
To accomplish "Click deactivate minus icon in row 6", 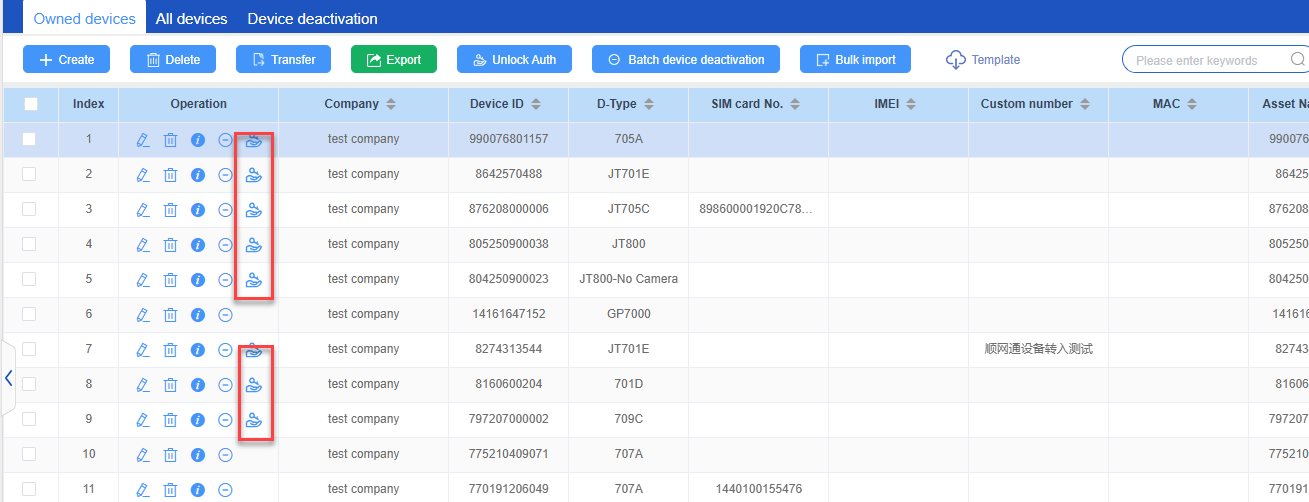I will click(x=225, y=315).
